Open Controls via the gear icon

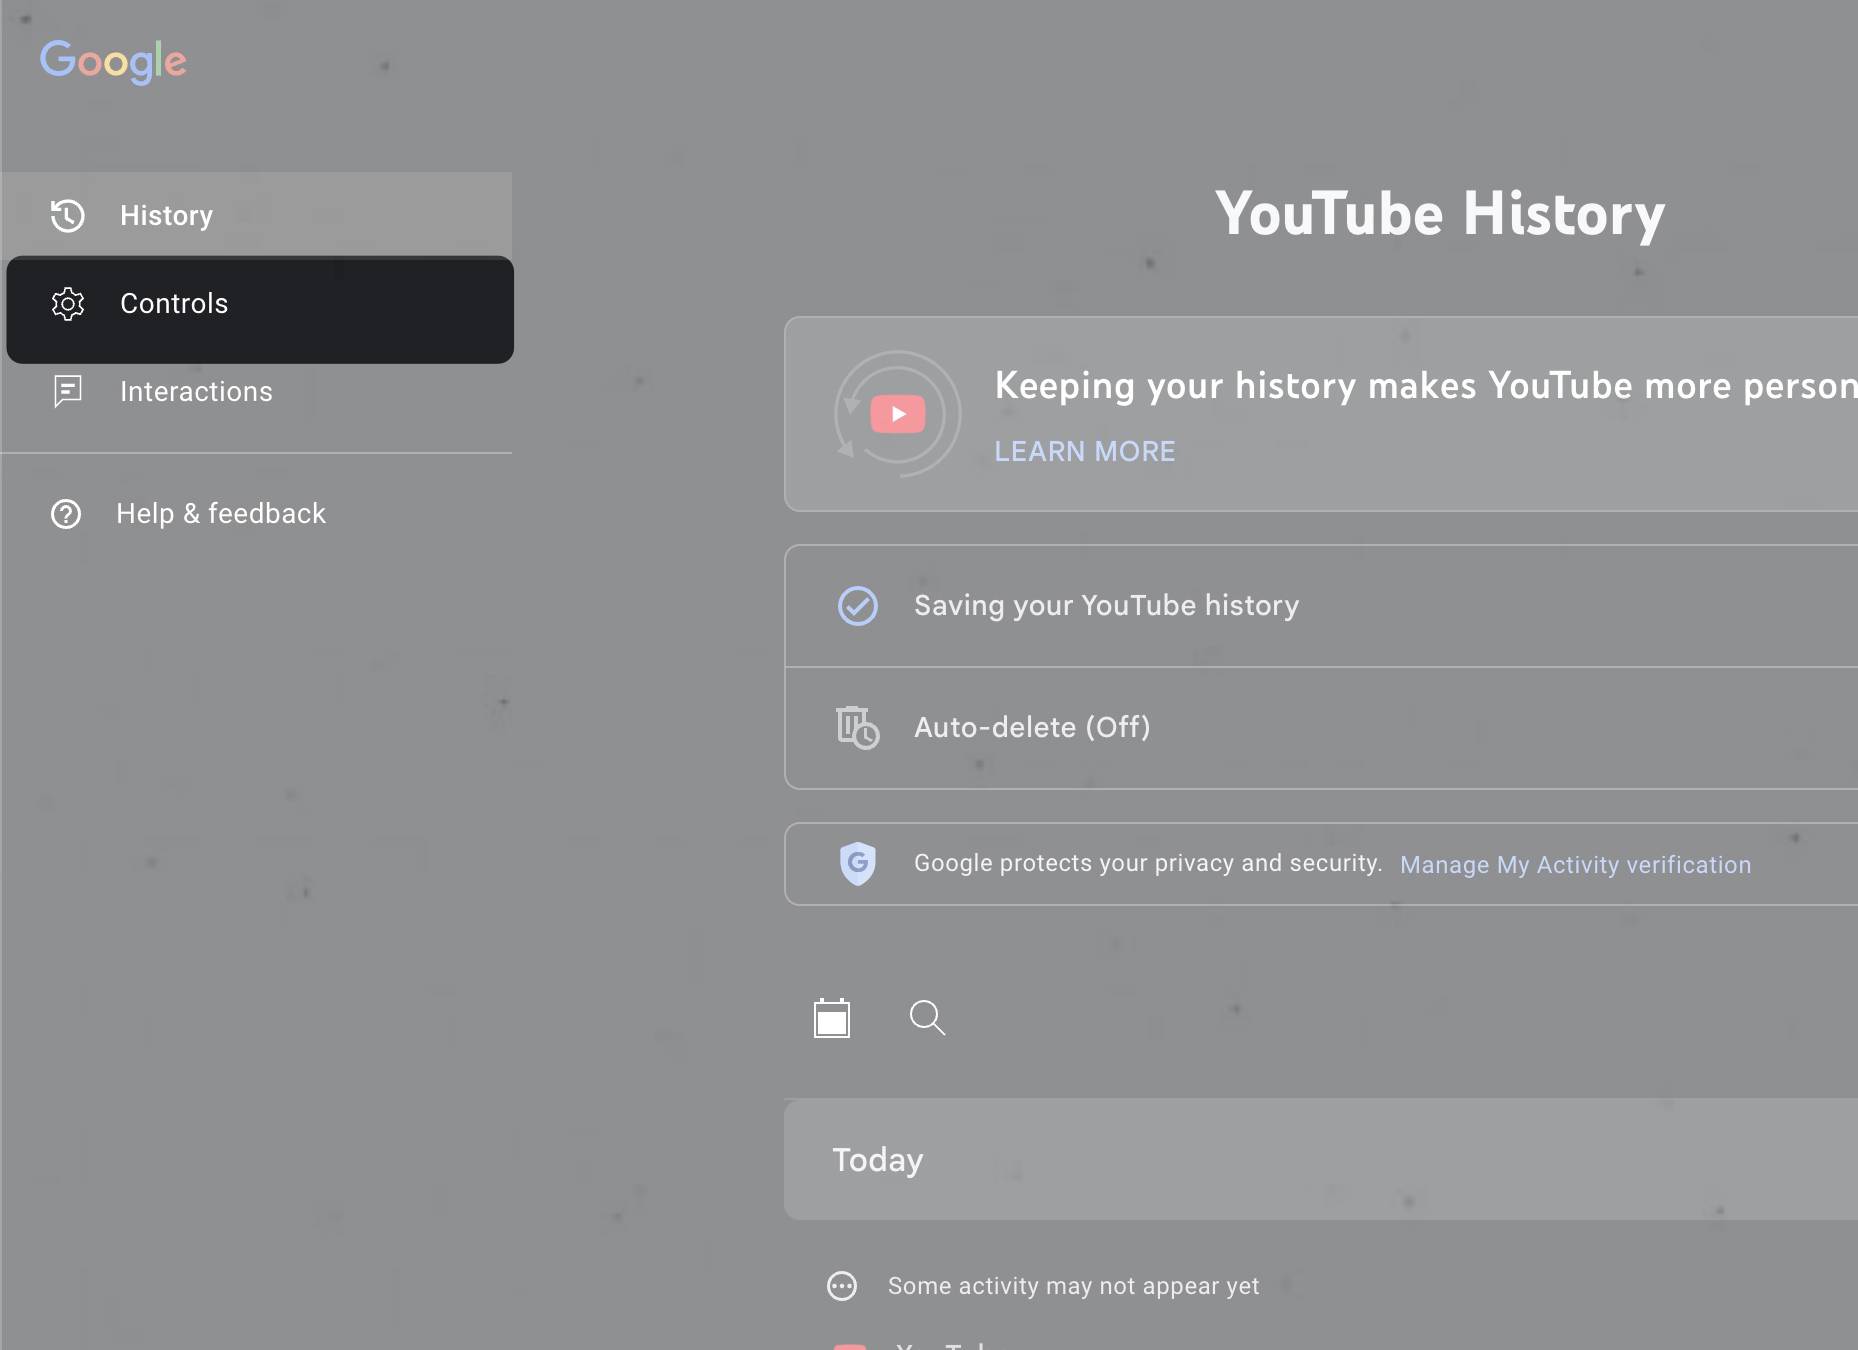point(68,304)
